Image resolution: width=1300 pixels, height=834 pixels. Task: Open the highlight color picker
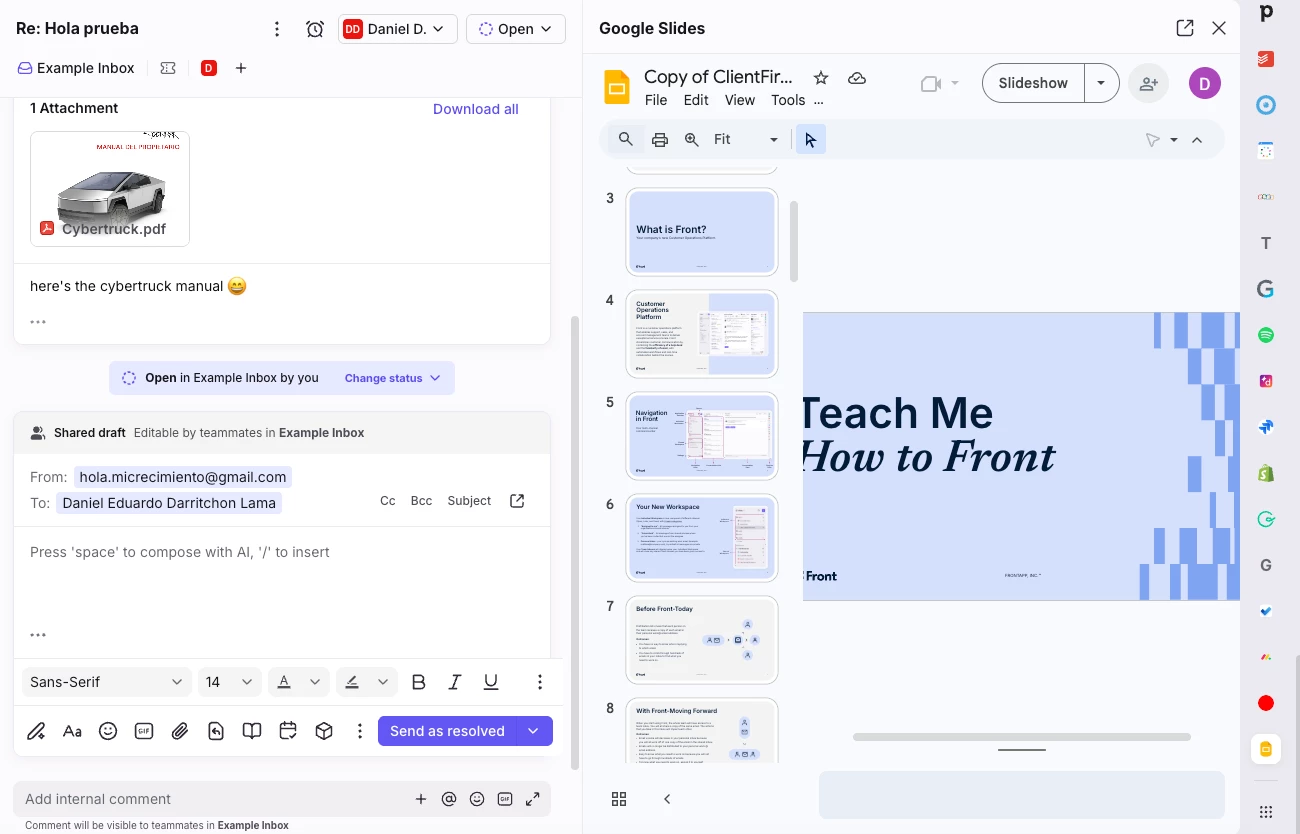[367, 682]
